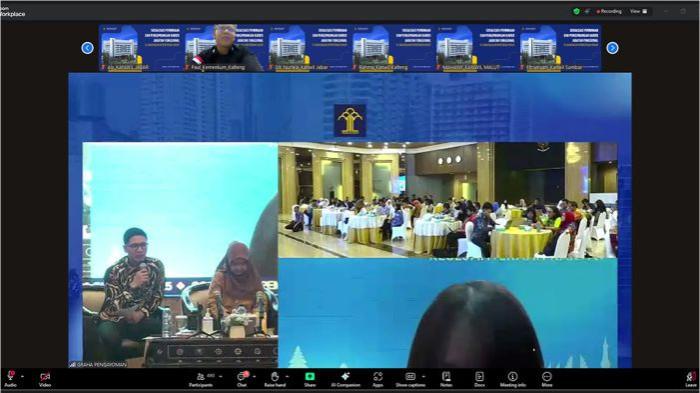Screen dimensions: 700x393
Task: Show previous participants with left arrow
Action: click(x=88, y=48)
